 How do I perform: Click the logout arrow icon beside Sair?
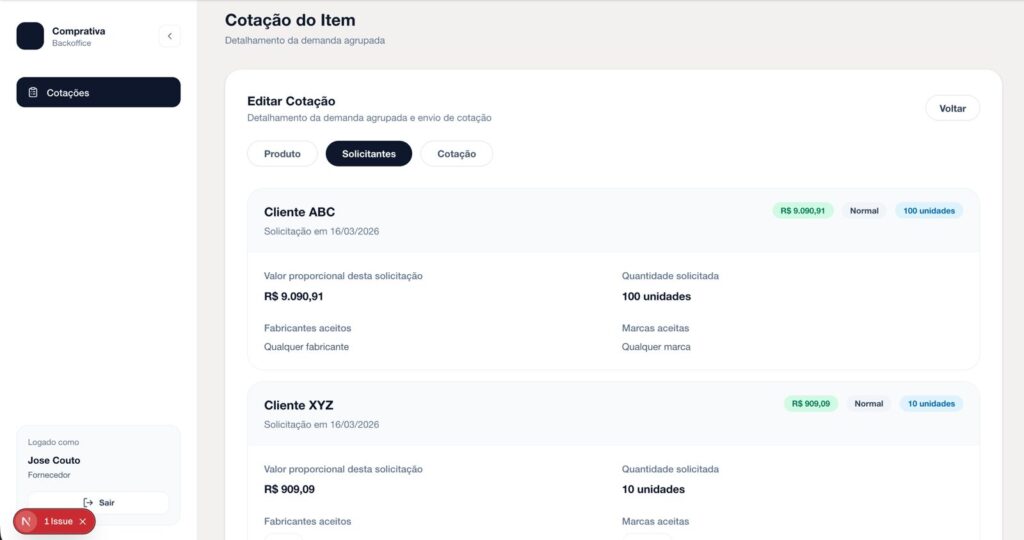click(x=88, y=502)
